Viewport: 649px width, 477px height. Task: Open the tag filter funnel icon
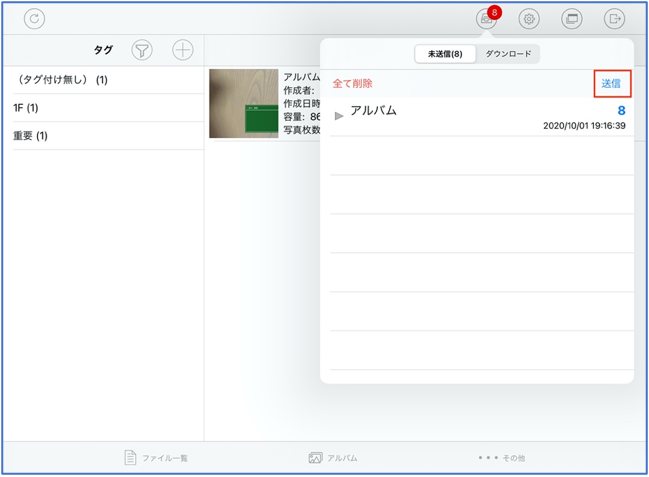pos(143,50)
